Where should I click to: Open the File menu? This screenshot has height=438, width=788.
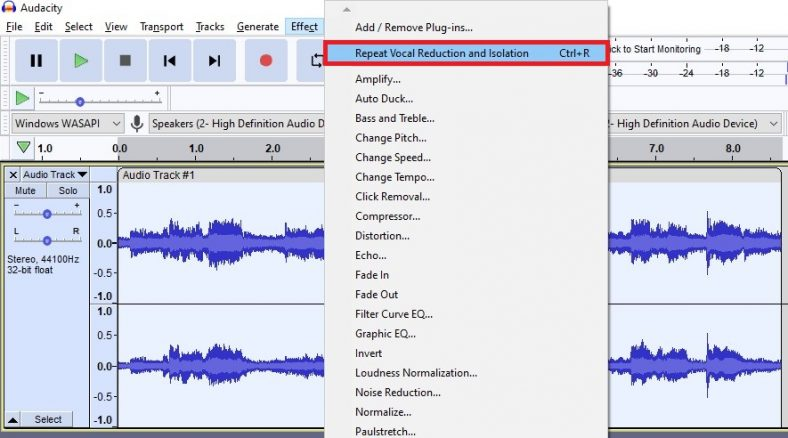(14, 27)
